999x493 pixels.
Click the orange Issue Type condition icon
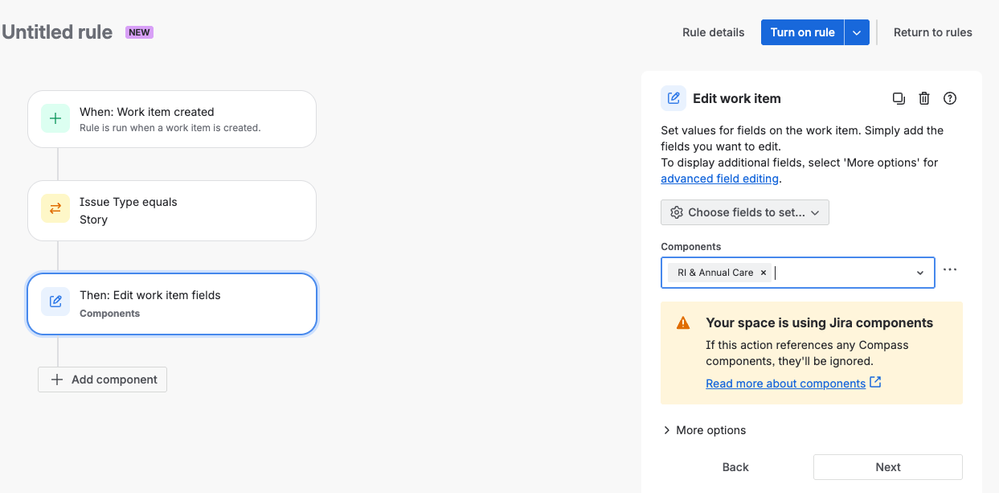pos(56,209)
